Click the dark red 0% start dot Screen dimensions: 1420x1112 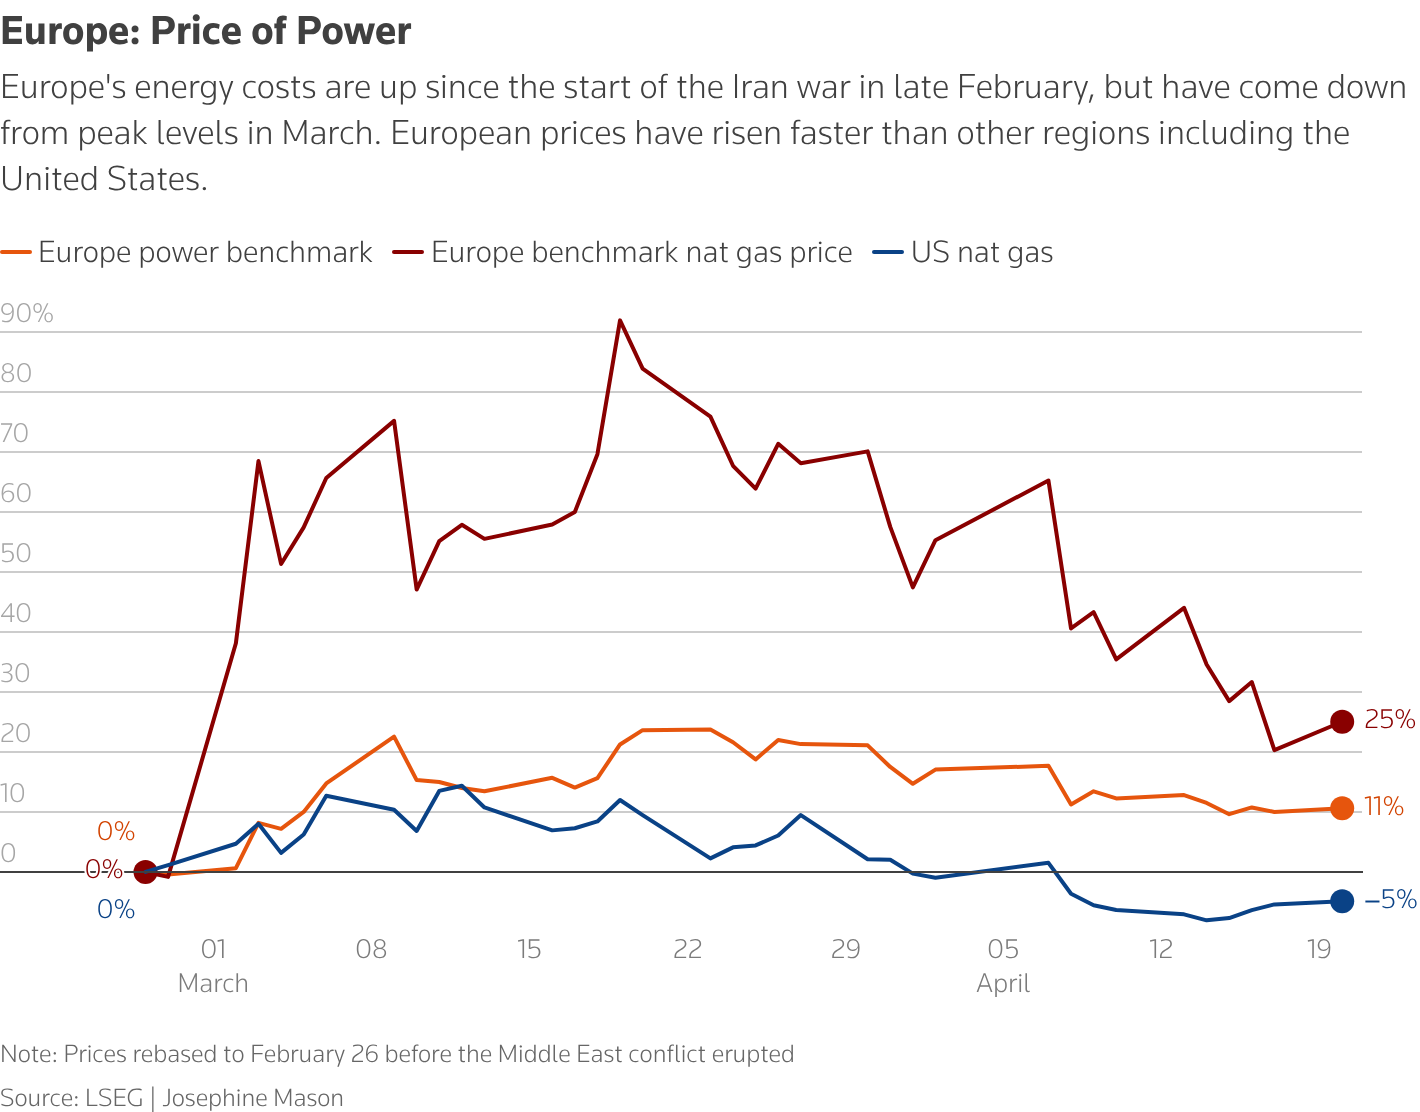[x=145, y=872]
